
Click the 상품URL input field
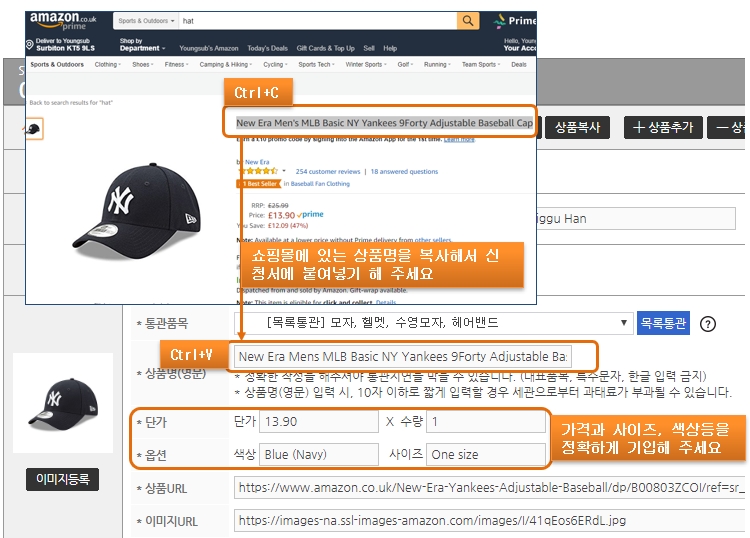pyautogui.click(x=490, y=488)
